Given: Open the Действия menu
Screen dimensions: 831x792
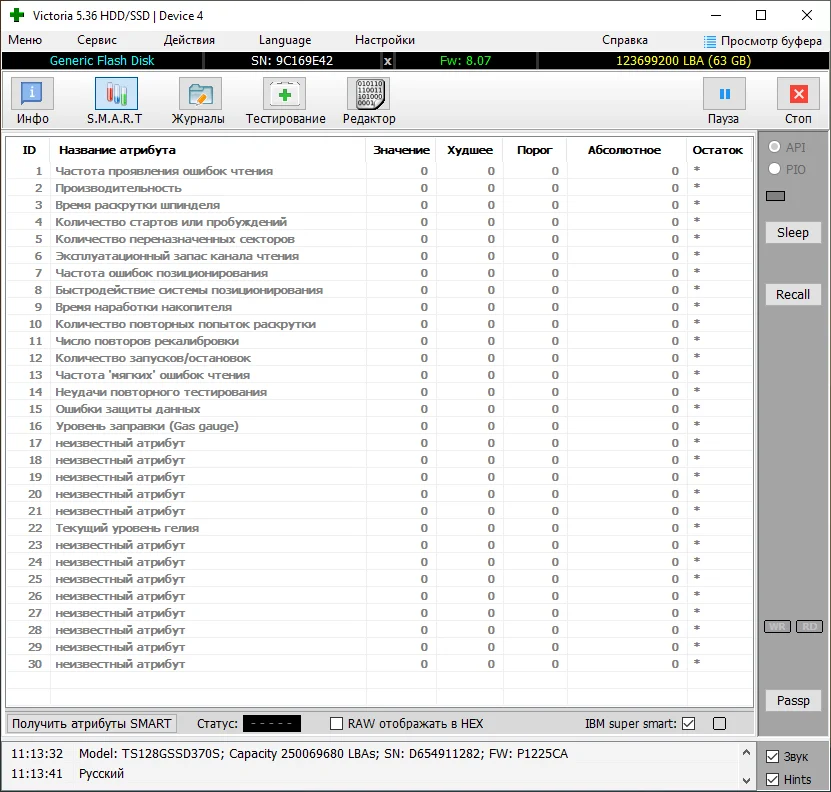Looking at the screenshot, I should 189,40.
